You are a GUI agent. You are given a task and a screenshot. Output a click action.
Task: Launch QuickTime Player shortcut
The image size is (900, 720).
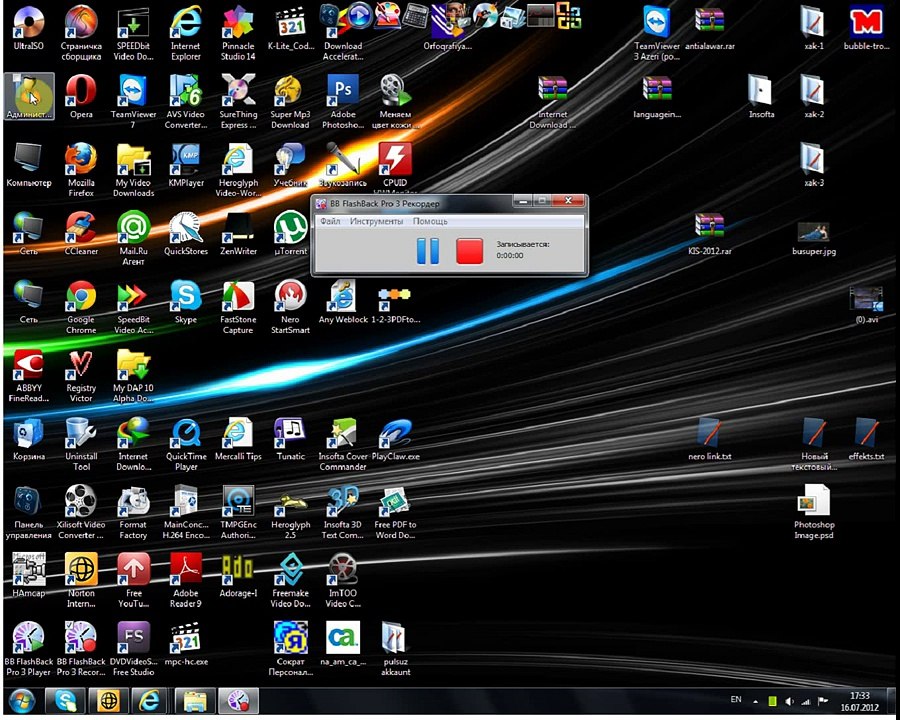(185, 443)
